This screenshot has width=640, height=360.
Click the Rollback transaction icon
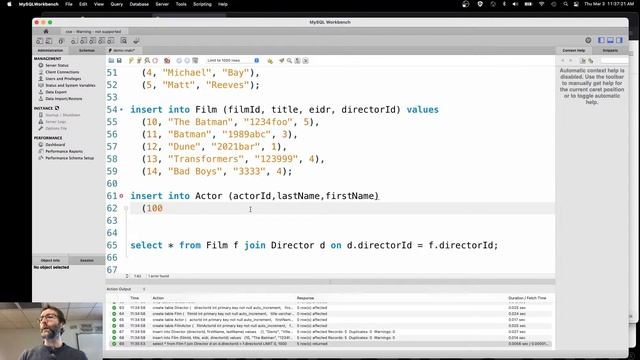tap(187, 60)
